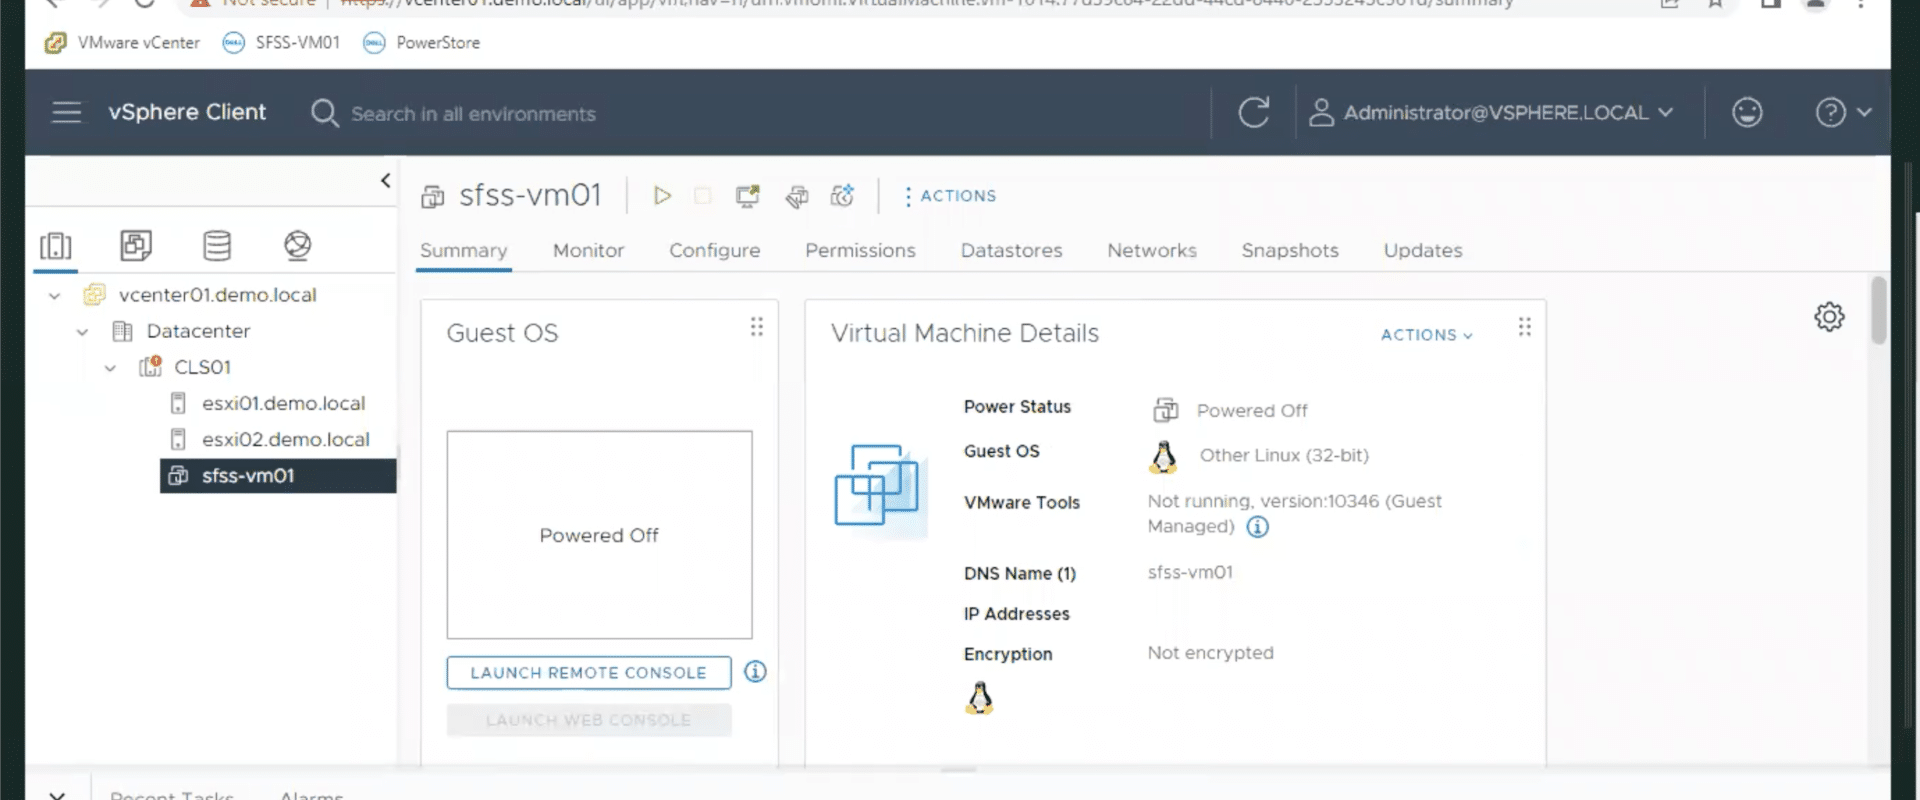The image size is (1920, 800).
Task: Collapse the CLS01 cluster node
Action: click(x=110, y=368)
